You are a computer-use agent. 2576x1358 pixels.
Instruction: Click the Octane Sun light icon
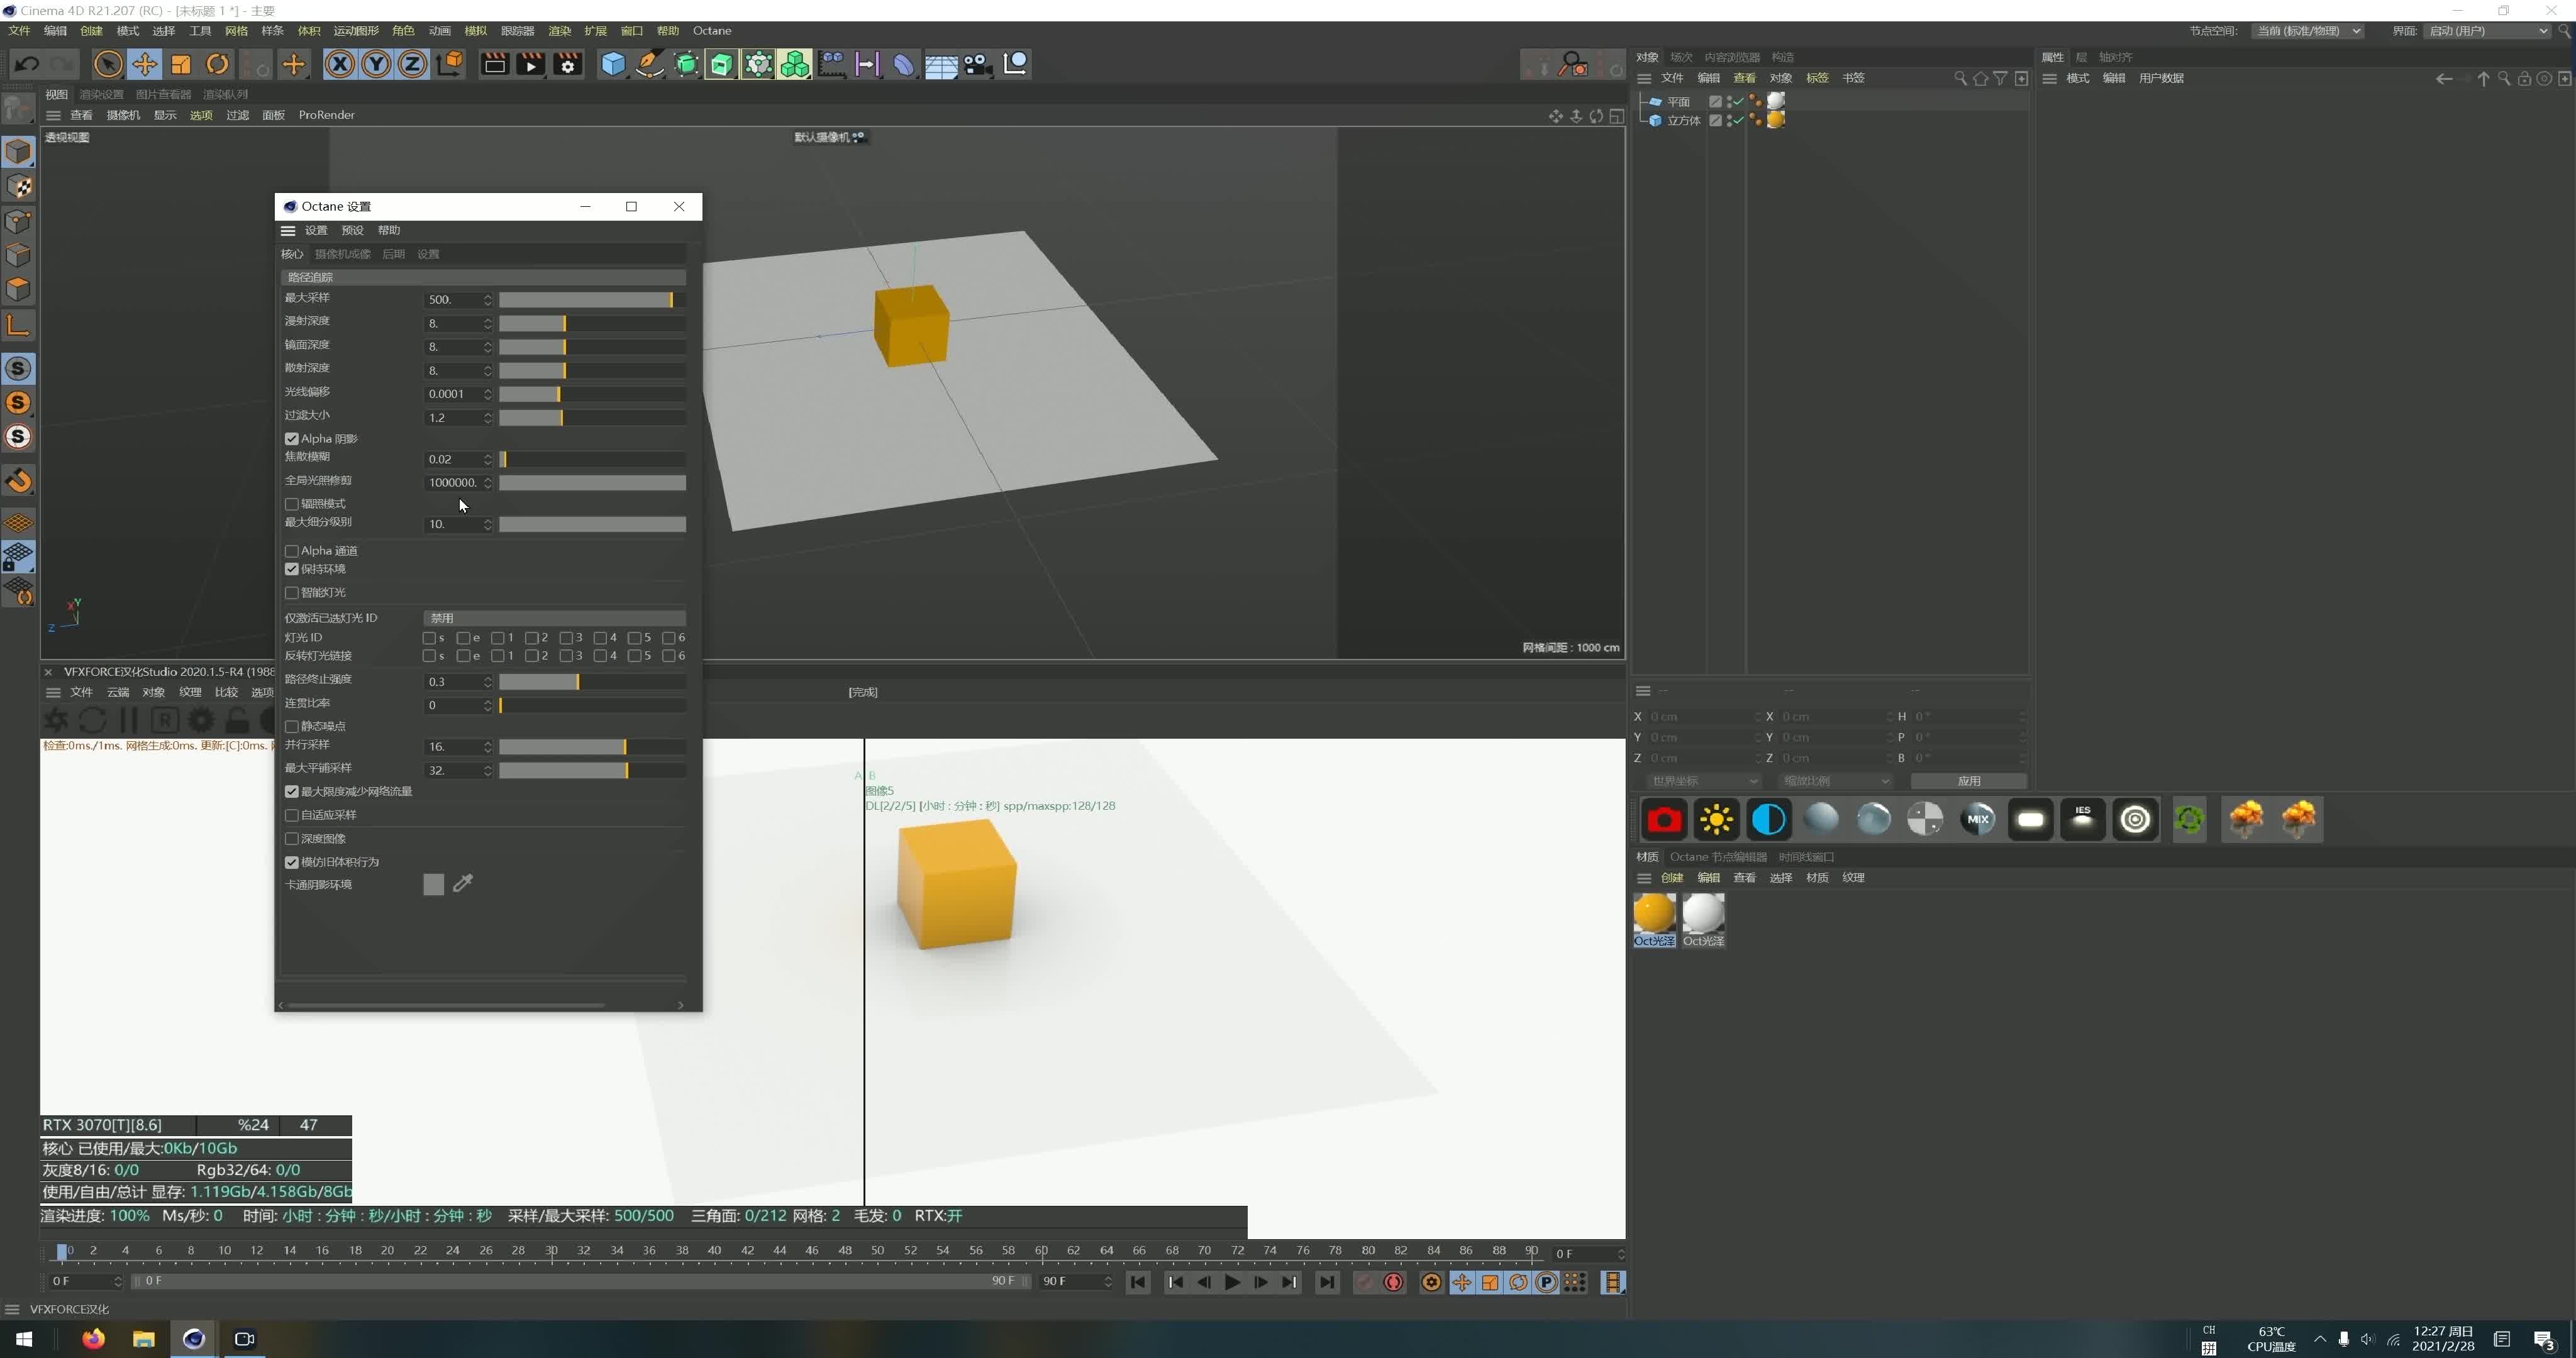1716,820
